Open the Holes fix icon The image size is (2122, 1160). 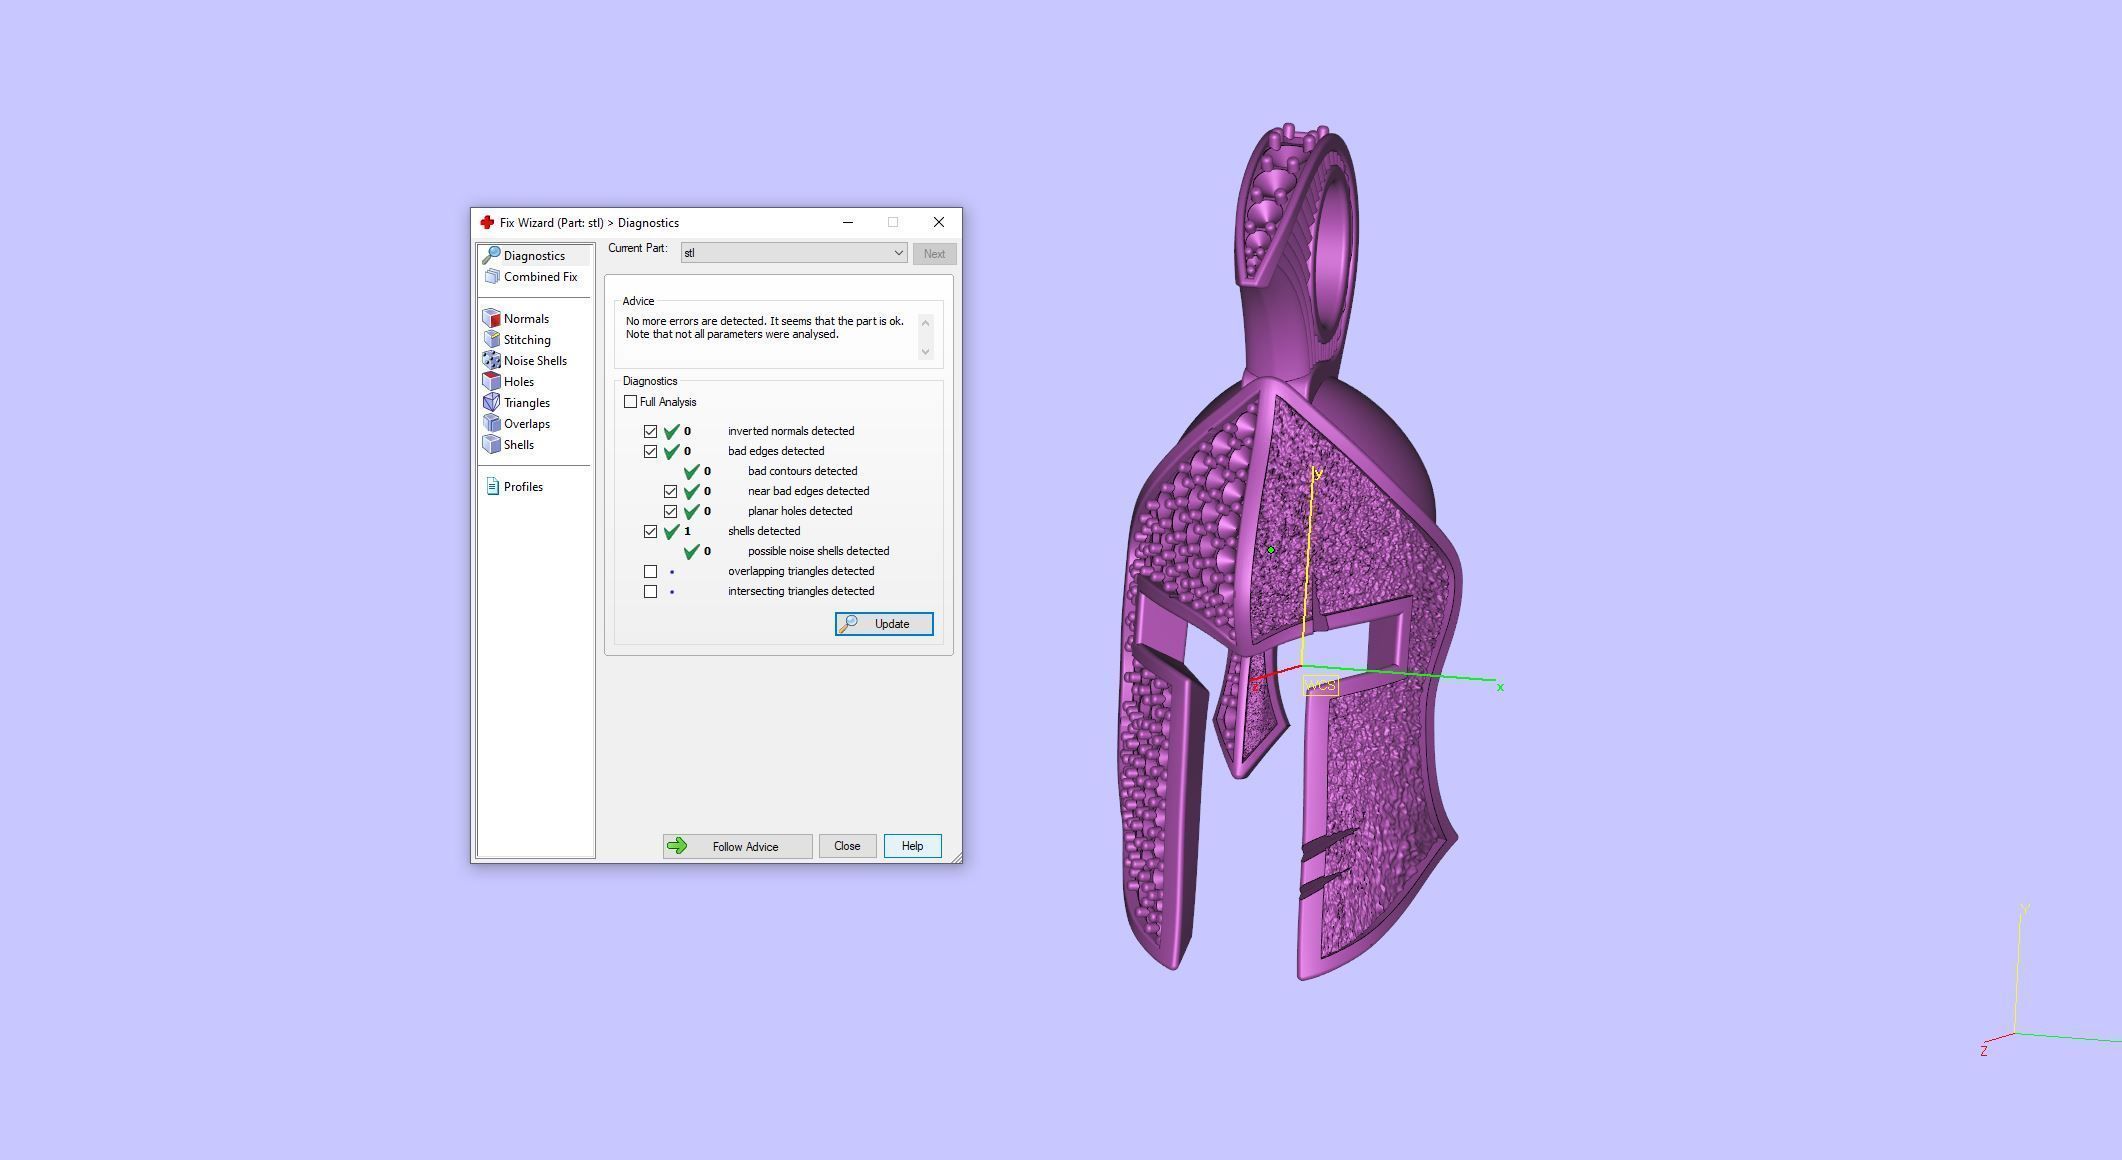click(492, 382)
